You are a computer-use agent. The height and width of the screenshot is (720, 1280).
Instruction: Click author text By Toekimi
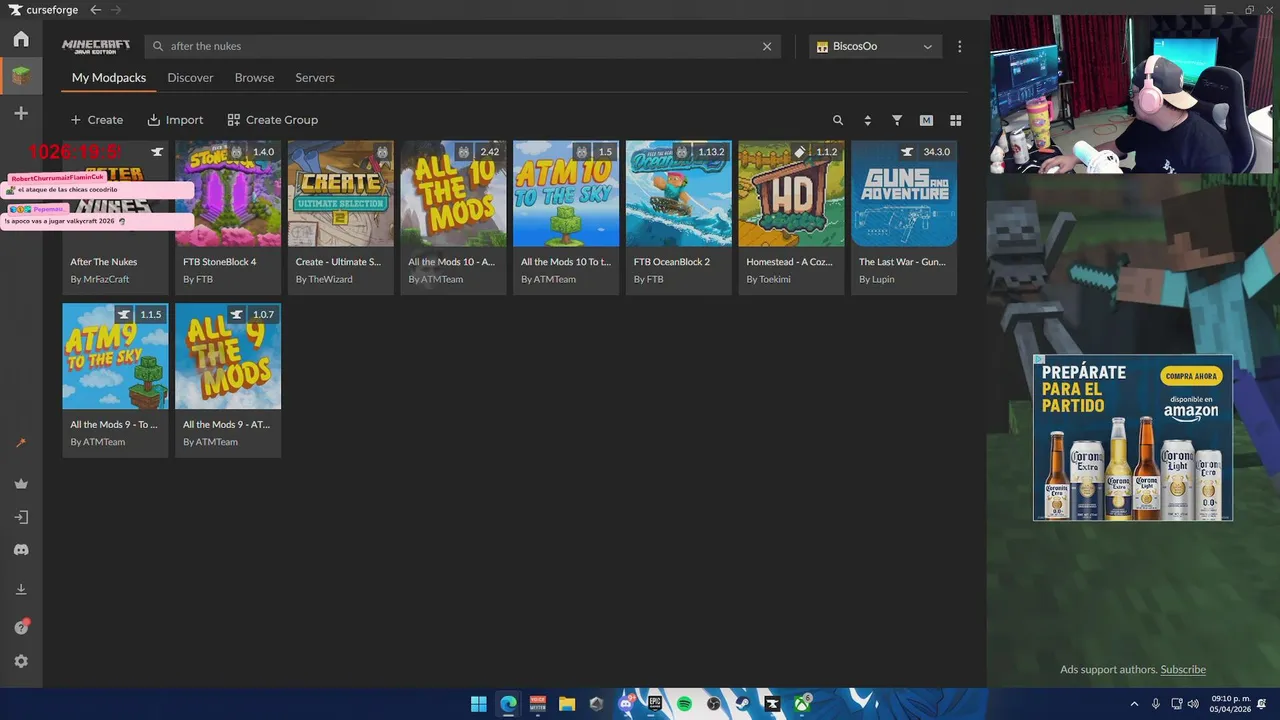[768, 279]
